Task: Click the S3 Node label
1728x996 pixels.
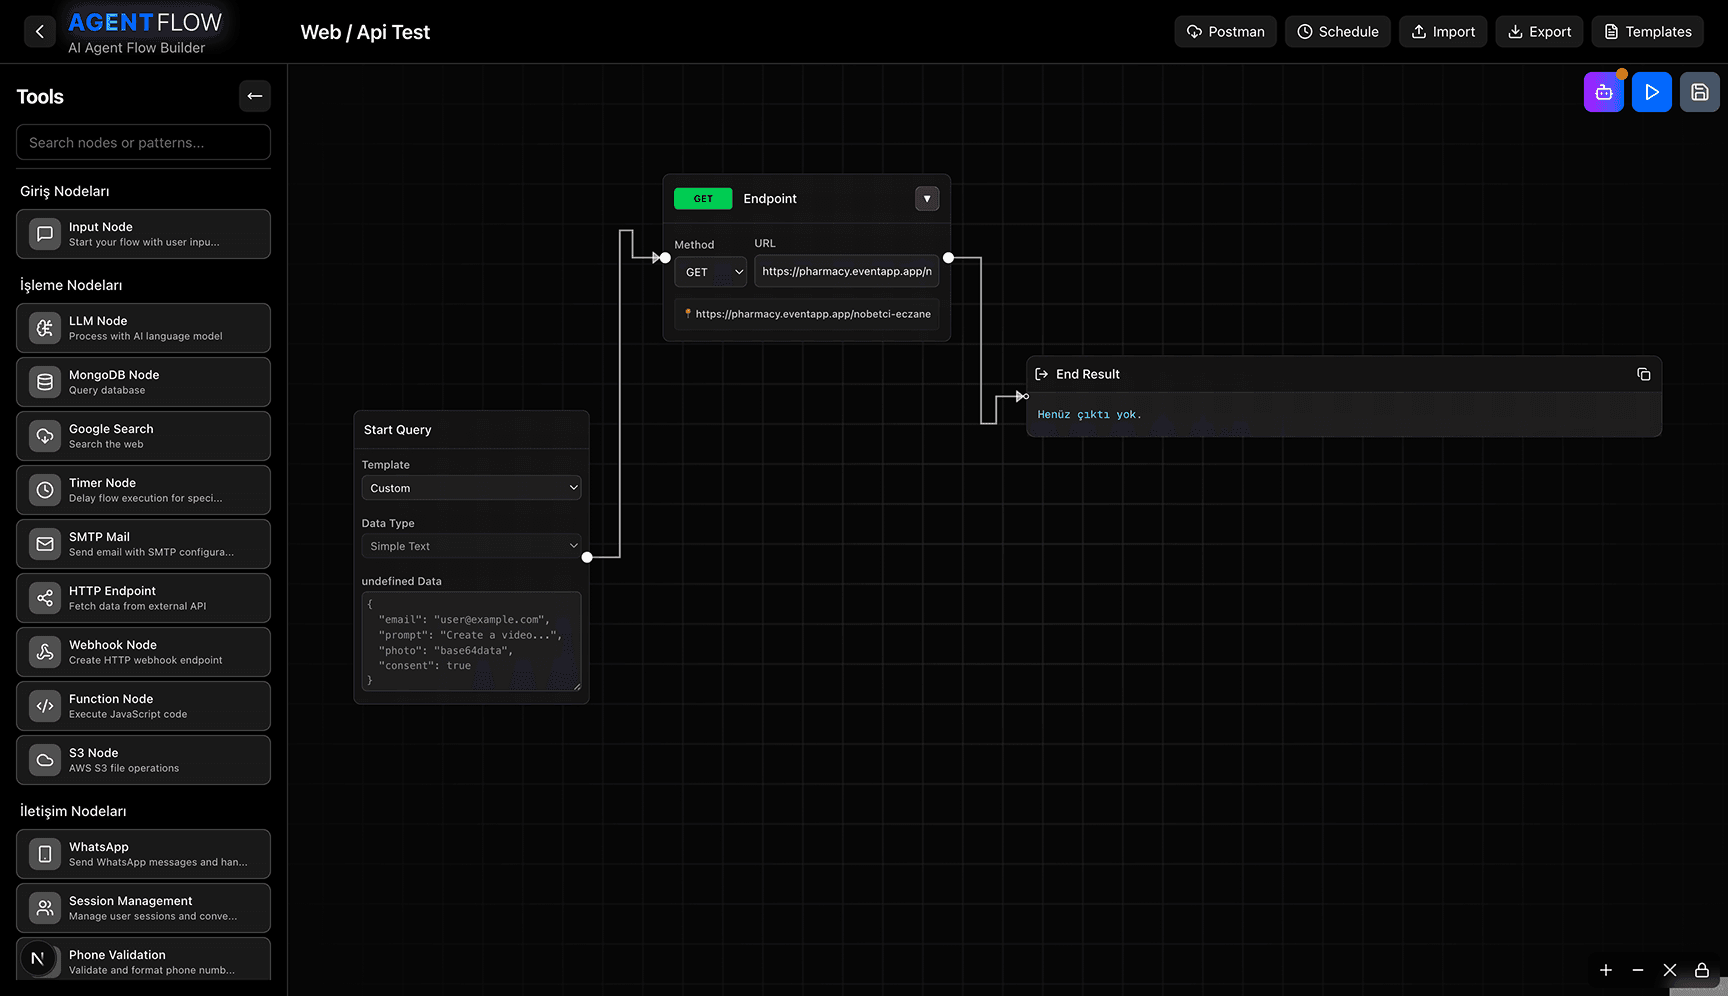Action: pos(93,753)
